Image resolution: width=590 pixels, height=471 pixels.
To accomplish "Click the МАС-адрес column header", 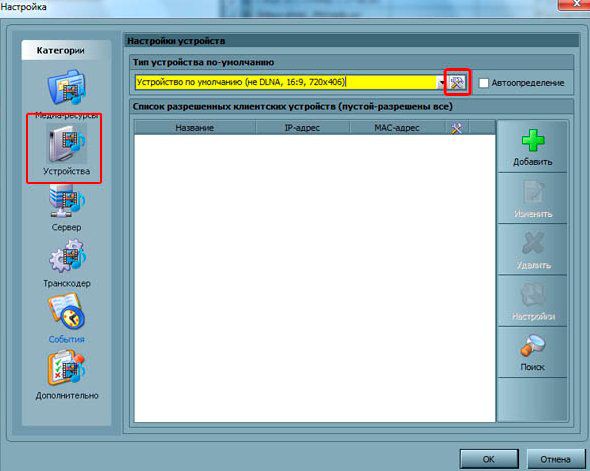I will pos(397,128).
